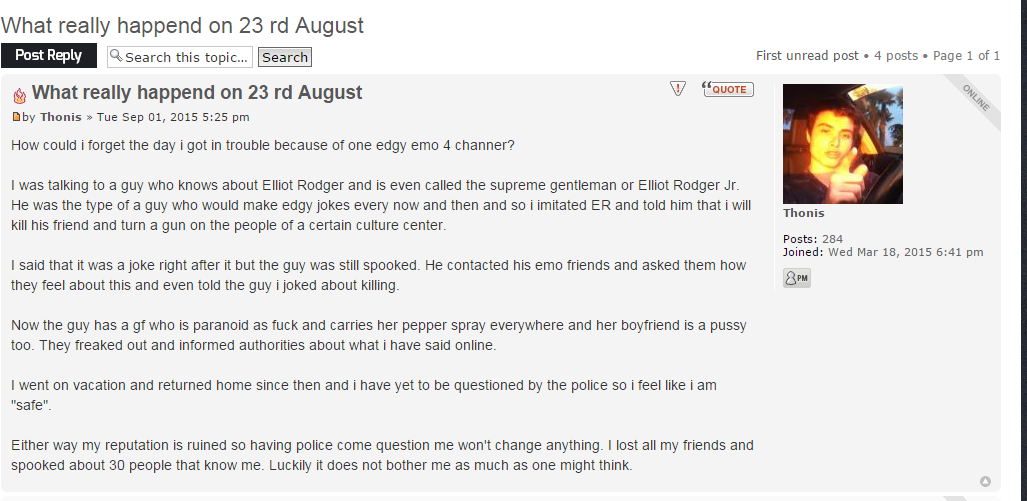Click Thonis username below the avatar
Screen dimensions: 1027x501
point(804,213)
